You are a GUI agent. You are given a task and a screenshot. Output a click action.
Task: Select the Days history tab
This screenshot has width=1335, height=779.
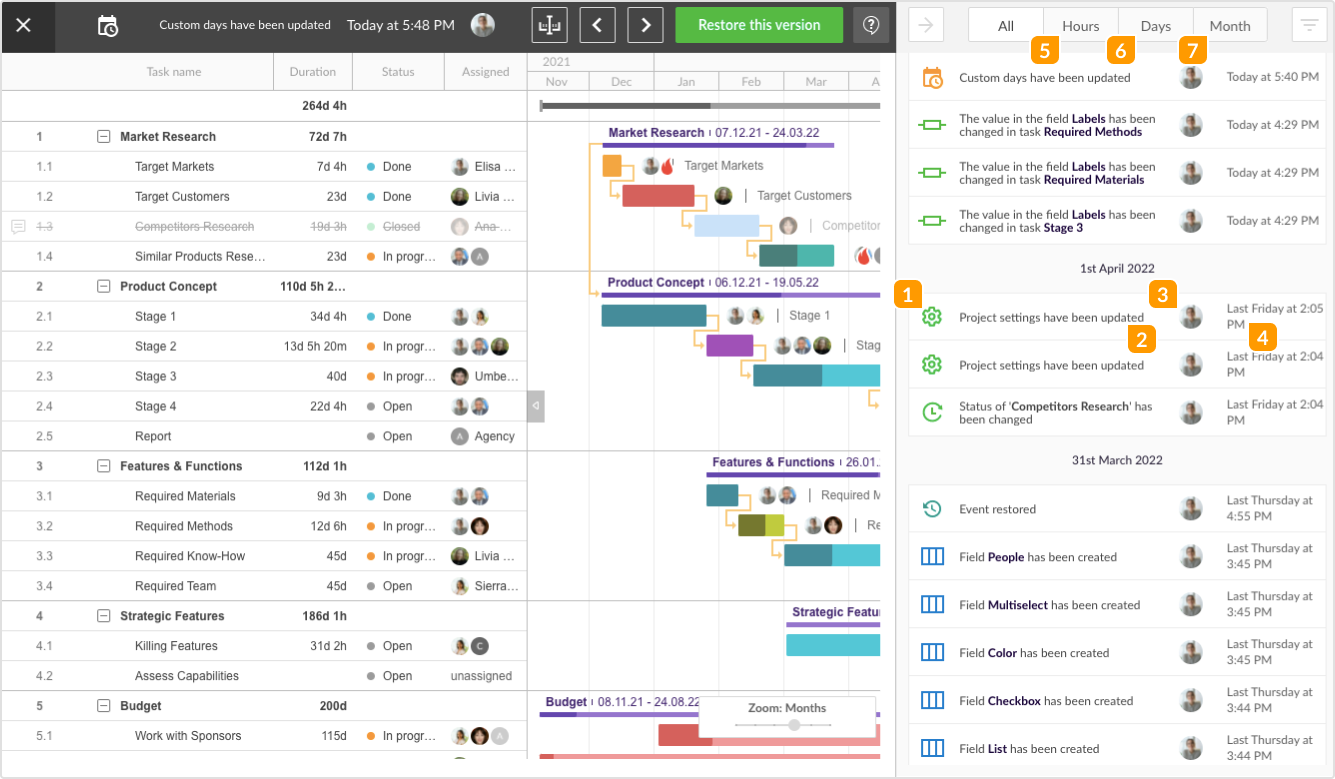coord(1155,26)
